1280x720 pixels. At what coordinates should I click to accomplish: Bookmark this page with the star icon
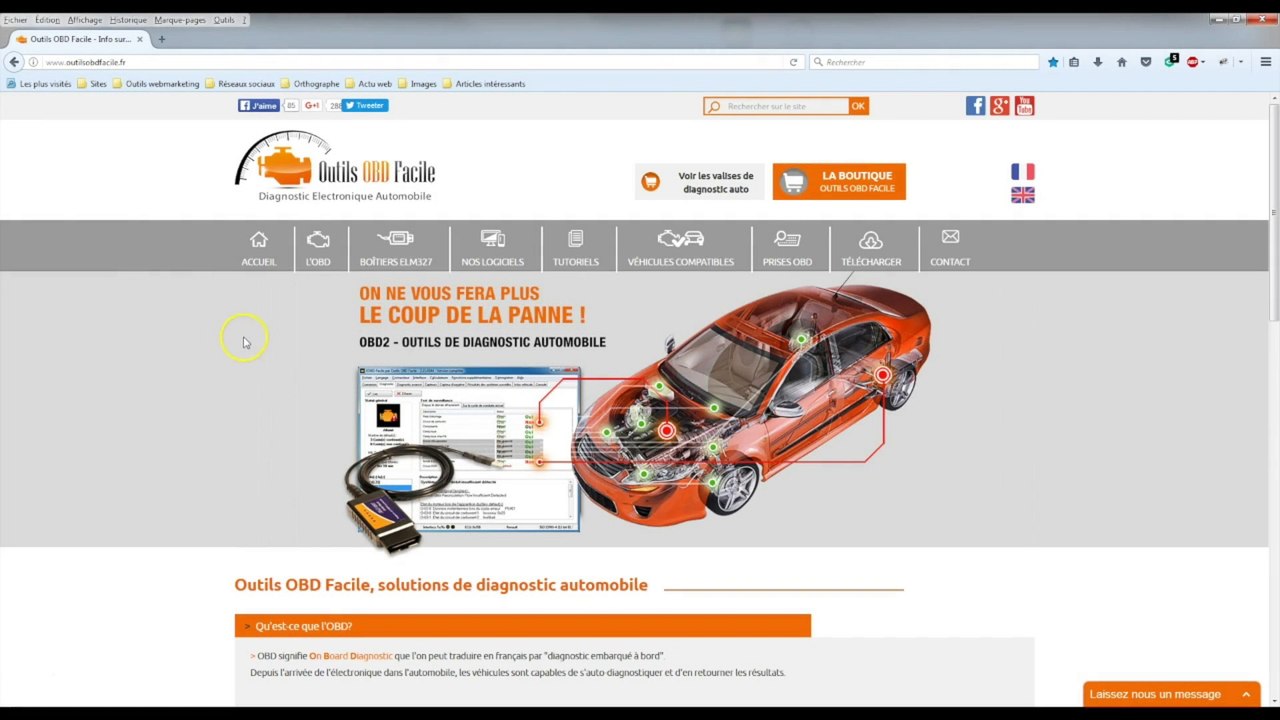click(1053, 62)
